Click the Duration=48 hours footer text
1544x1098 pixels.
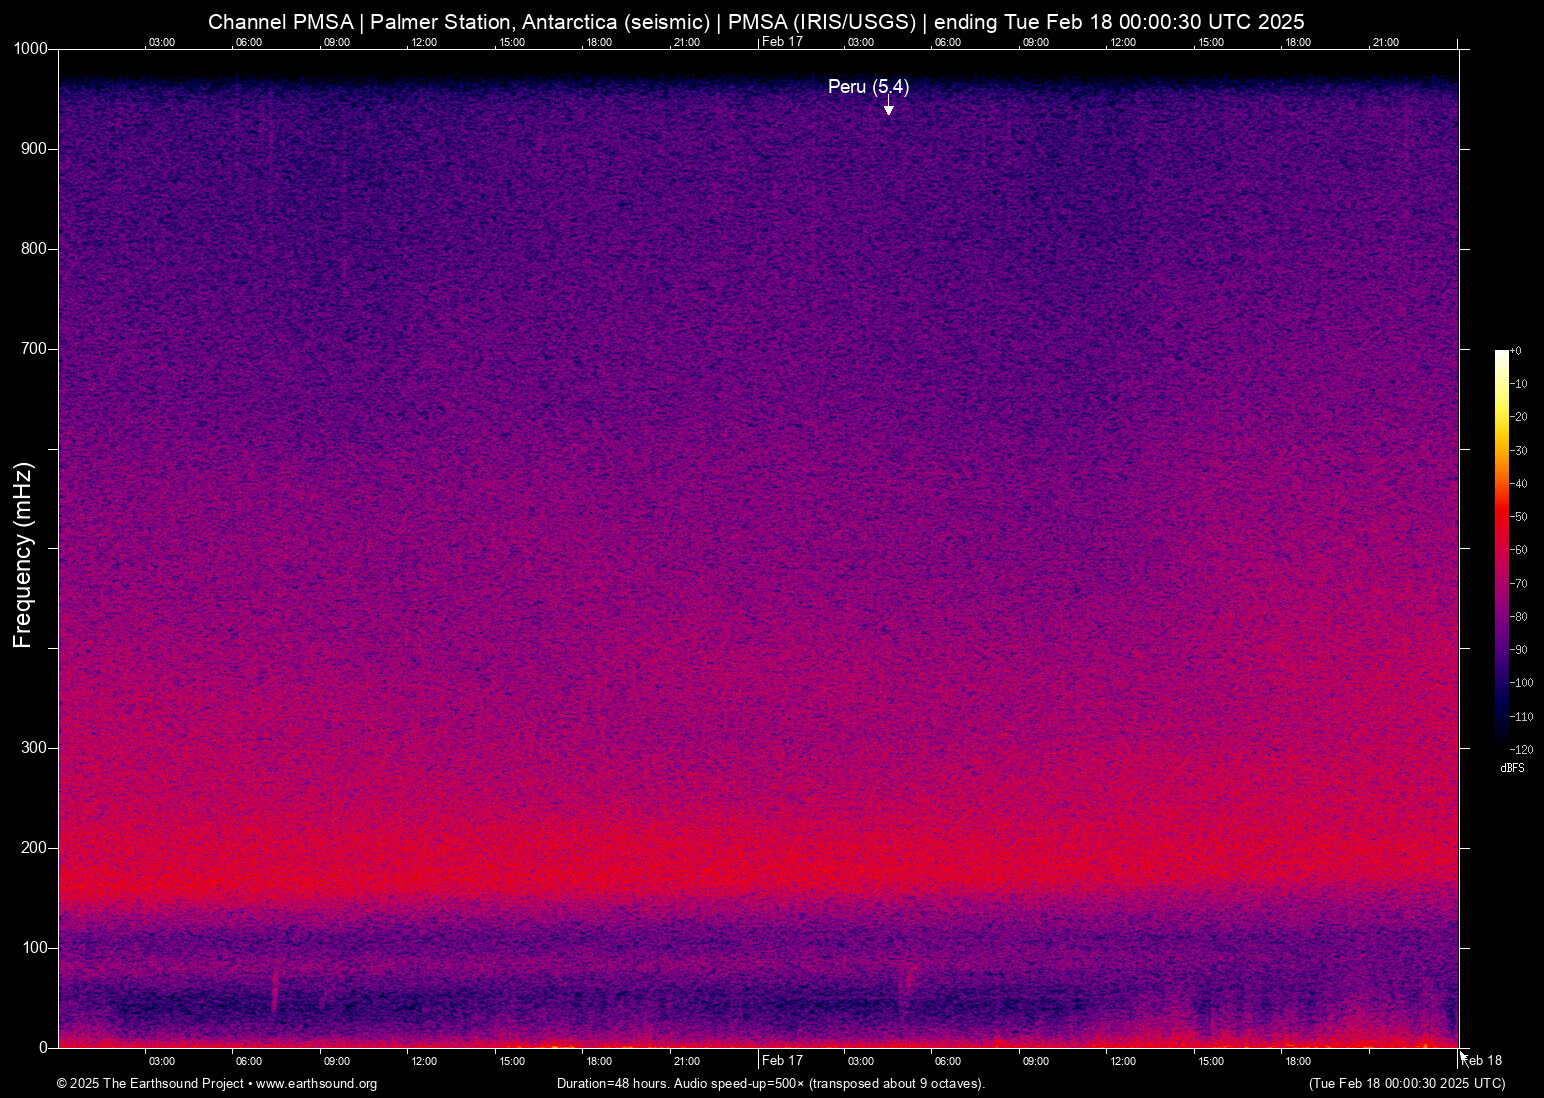(x=771, y=1084)
